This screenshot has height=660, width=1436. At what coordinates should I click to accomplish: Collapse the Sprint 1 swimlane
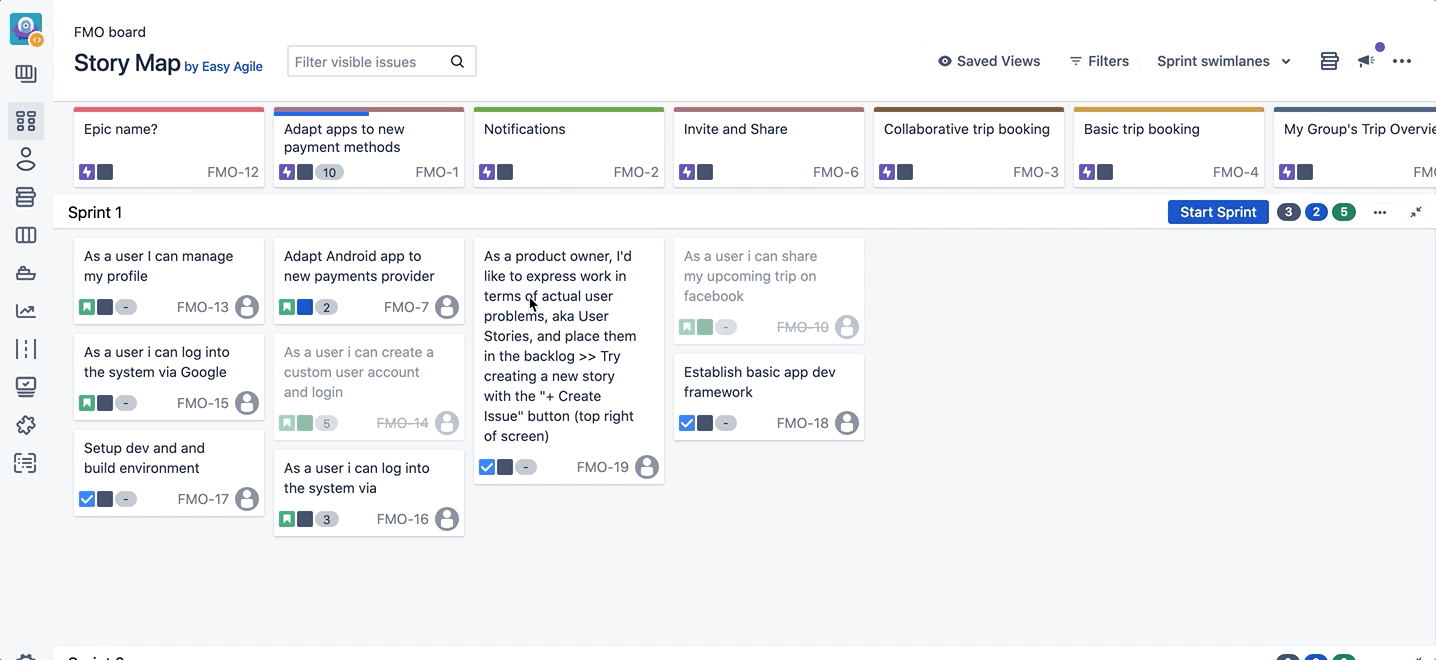tap(1416, 212)
